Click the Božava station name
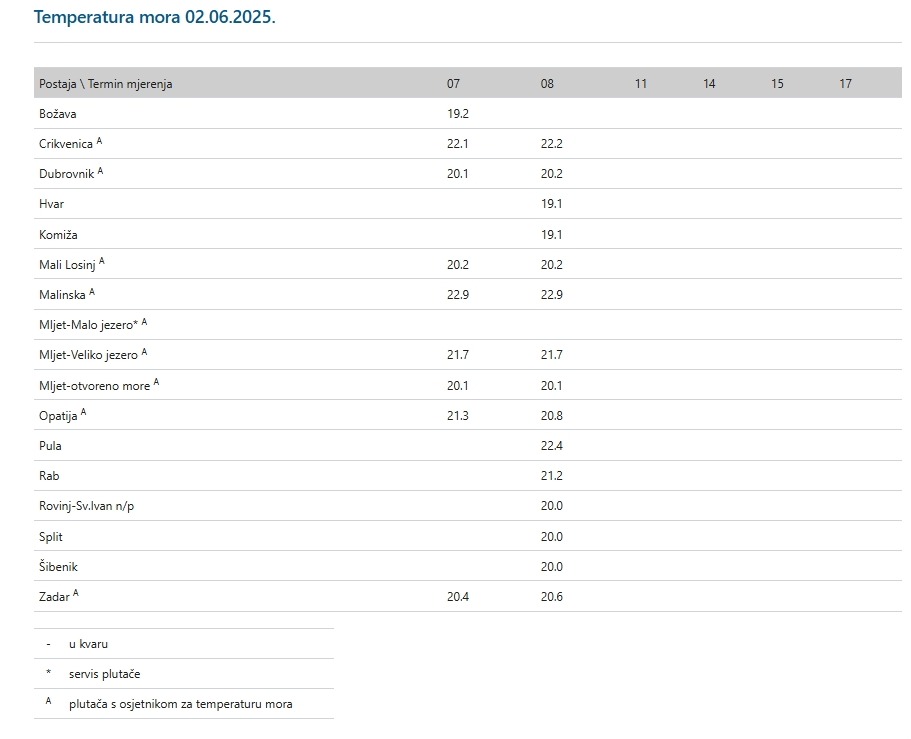This screenshot has width=911, height=739. point(58,114)
